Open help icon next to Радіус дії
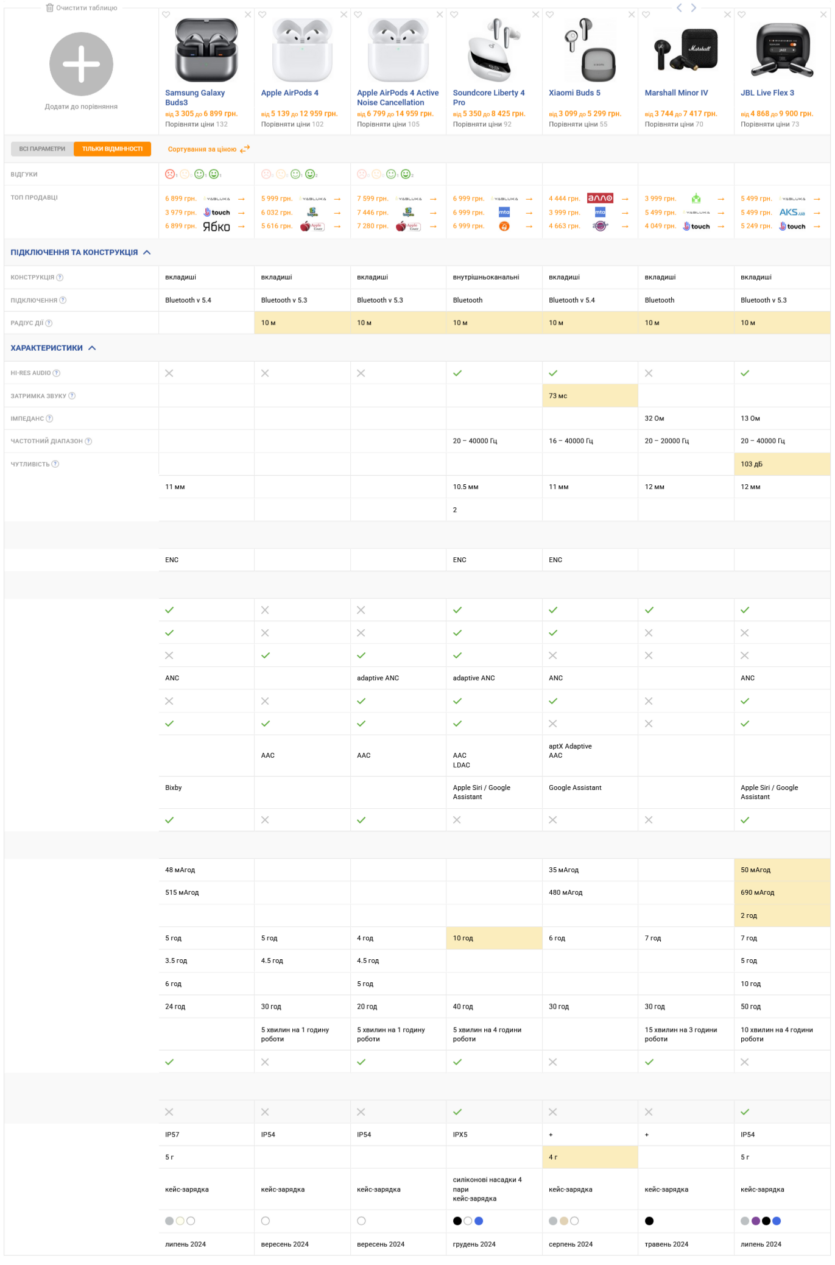This screenshot has height=1265, width=835. [49, 323]
